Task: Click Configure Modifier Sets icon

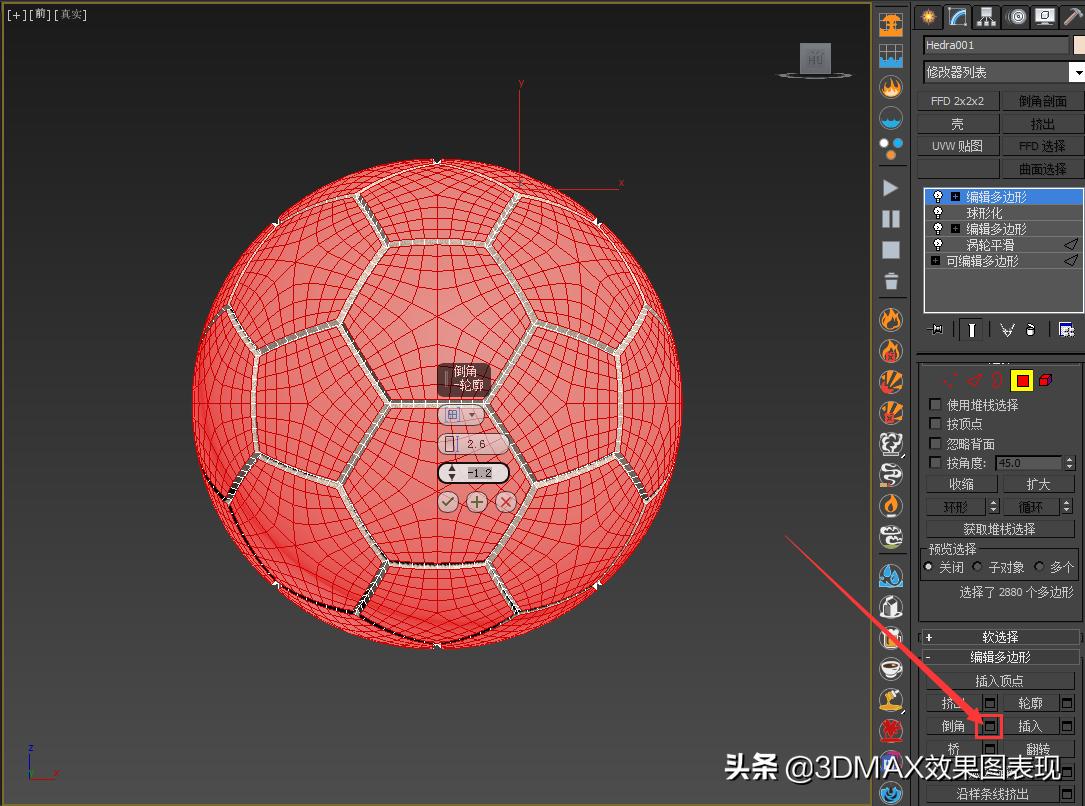Action: point(1066,330)
